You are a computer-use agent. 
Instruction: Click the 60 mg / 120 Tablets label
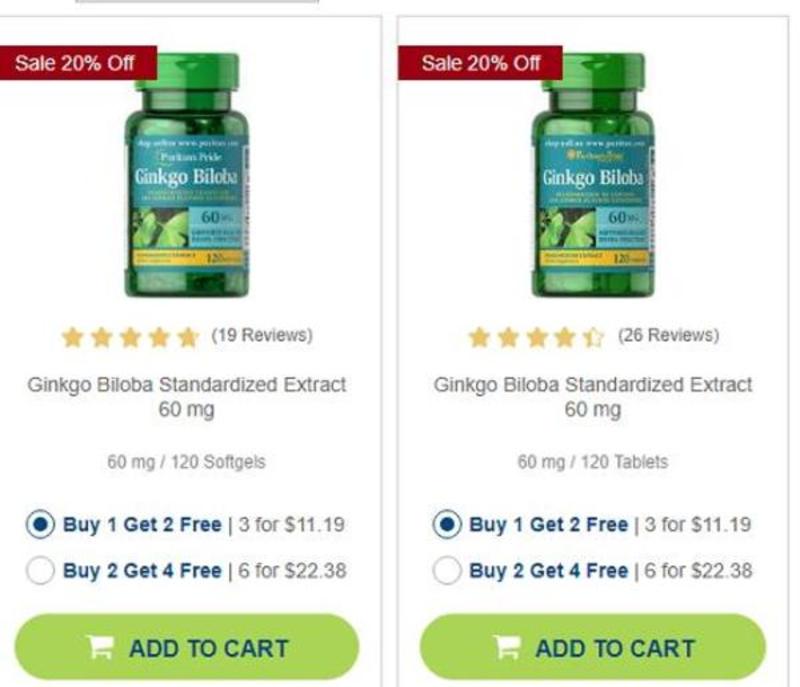point(593,462)
